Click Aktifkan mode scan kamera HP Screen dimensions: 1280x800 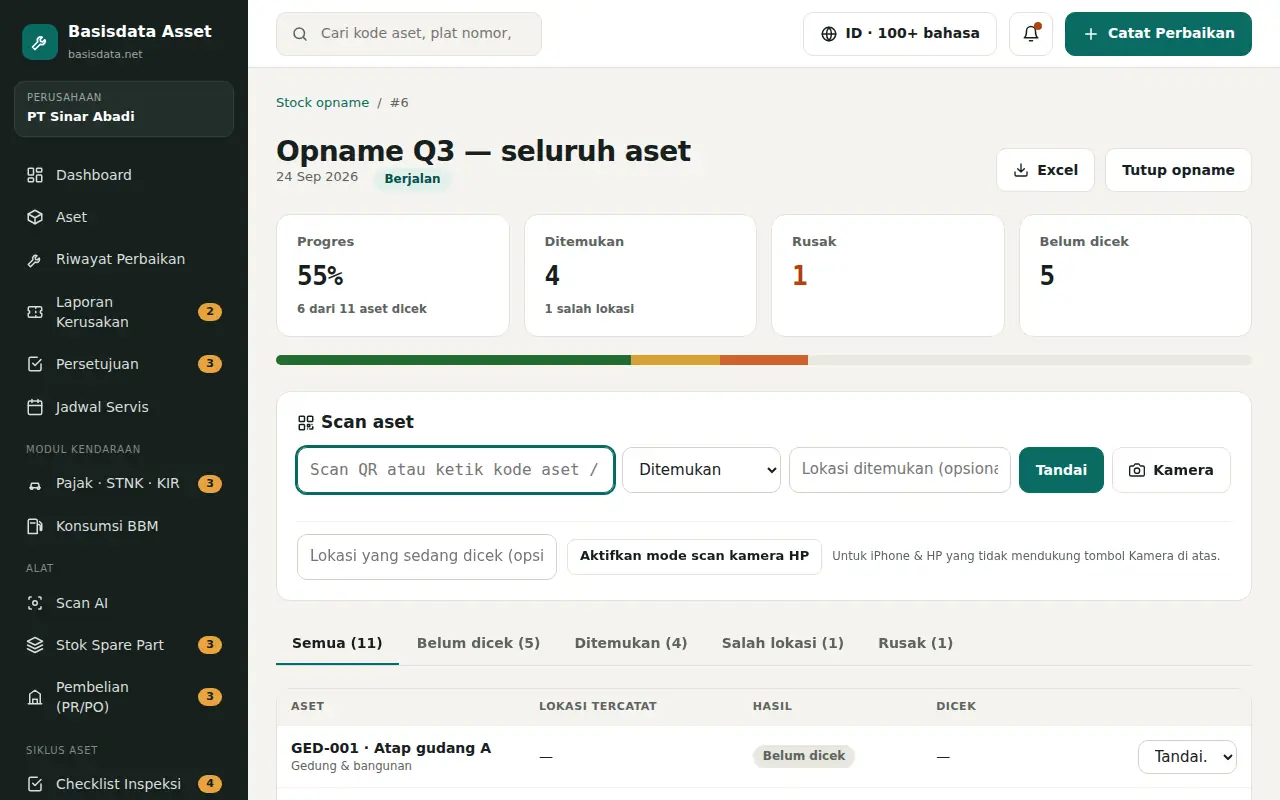click(694, 556)
